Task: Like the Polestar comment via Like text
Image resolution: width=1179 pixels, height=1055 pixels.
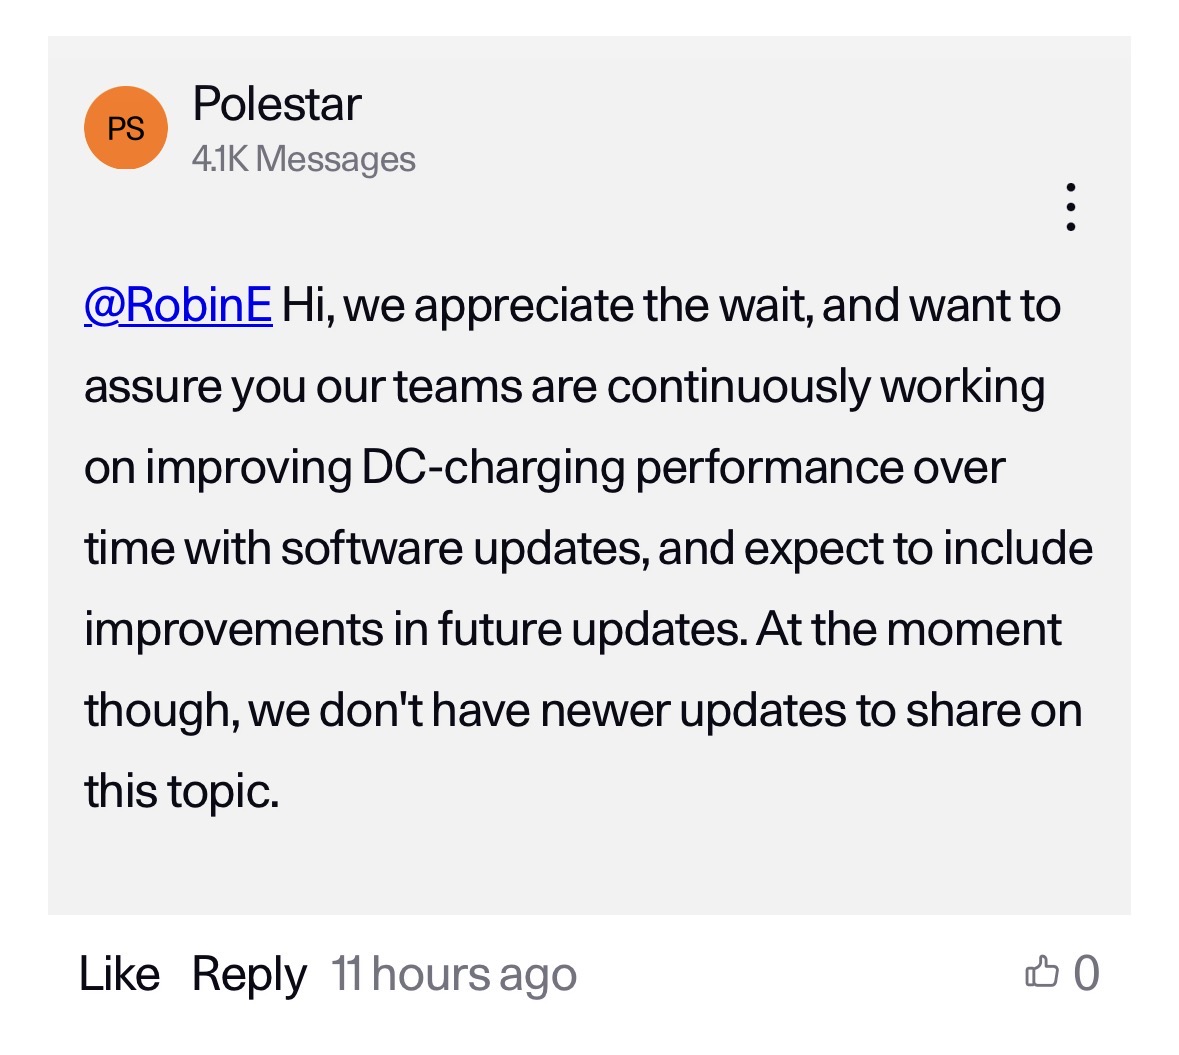Action: (x=119, y=974)
